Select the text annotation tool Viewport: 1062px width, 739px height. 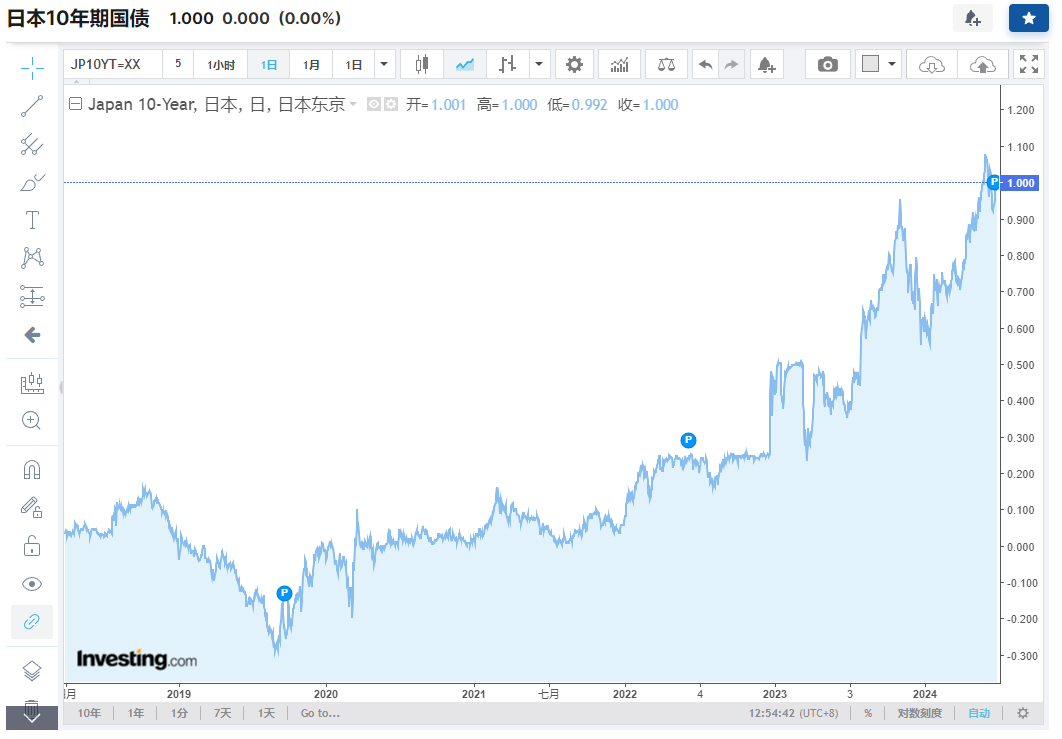32,220
